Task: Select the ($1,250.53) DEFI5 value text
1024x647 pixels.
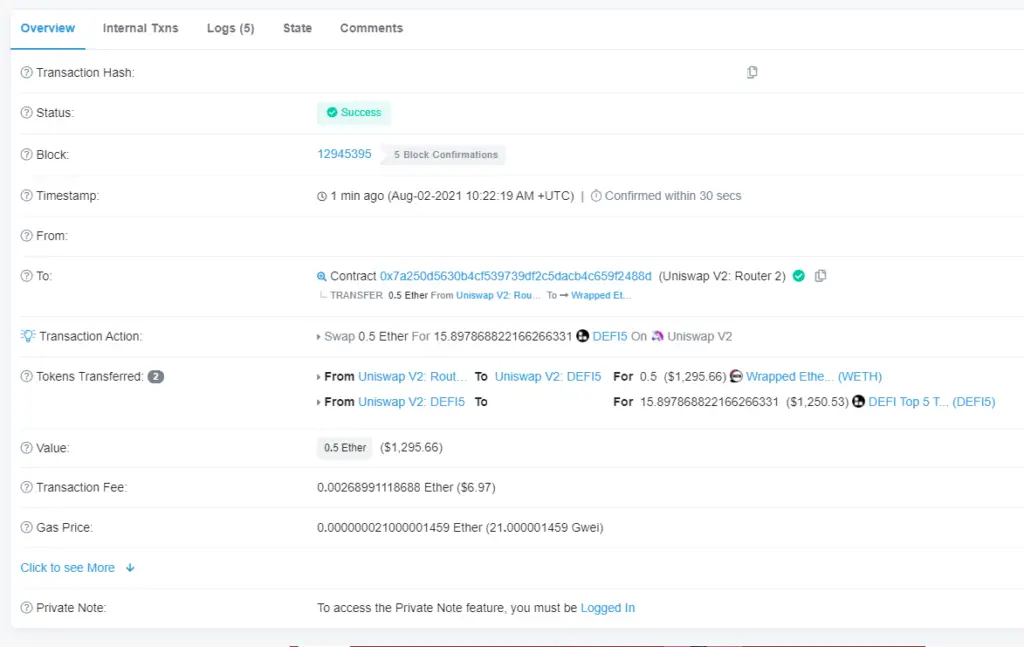Action: click(x=817, y=402)
